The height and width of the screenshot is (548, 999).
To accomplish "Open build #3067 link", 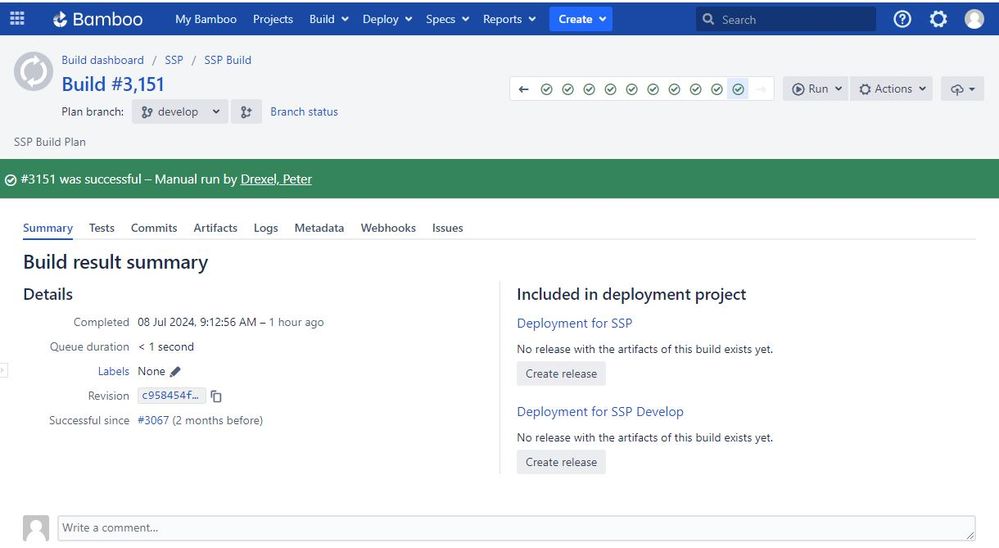I will coord(154,421).
